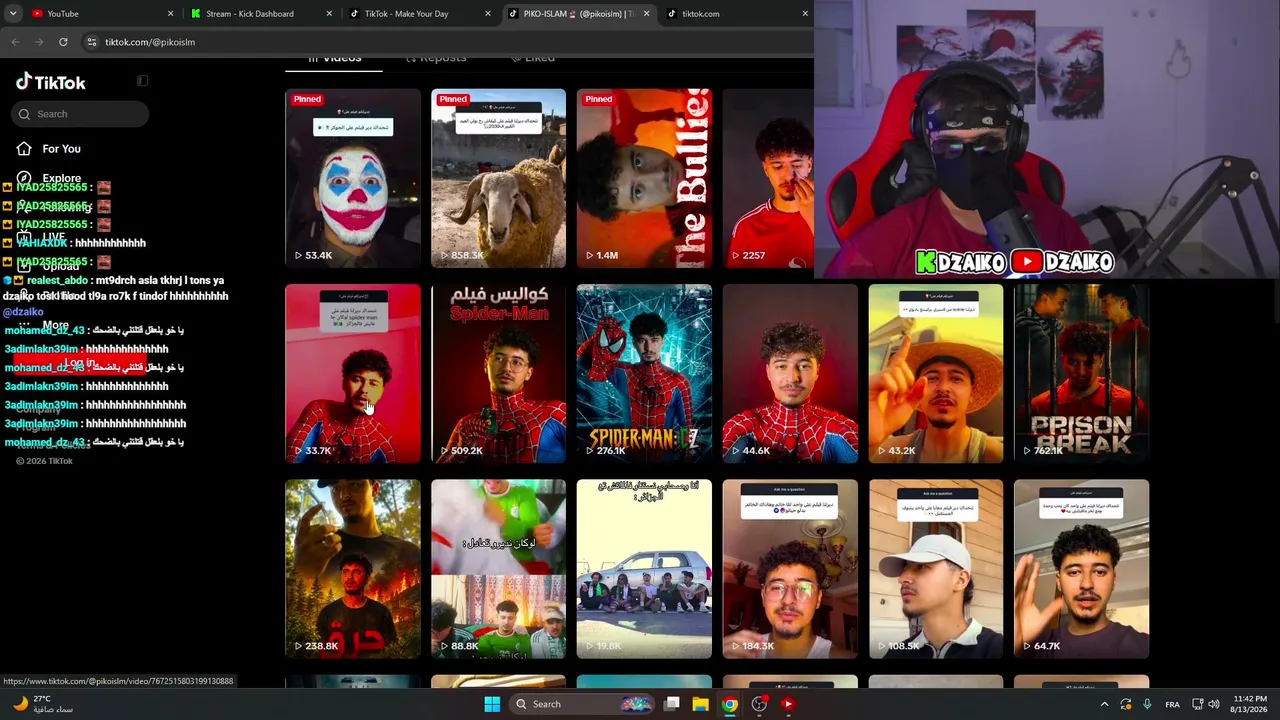Viewport: 1280px width, 720px height.
Task: Click the browser forward arrow
Action: coord(39,42)
